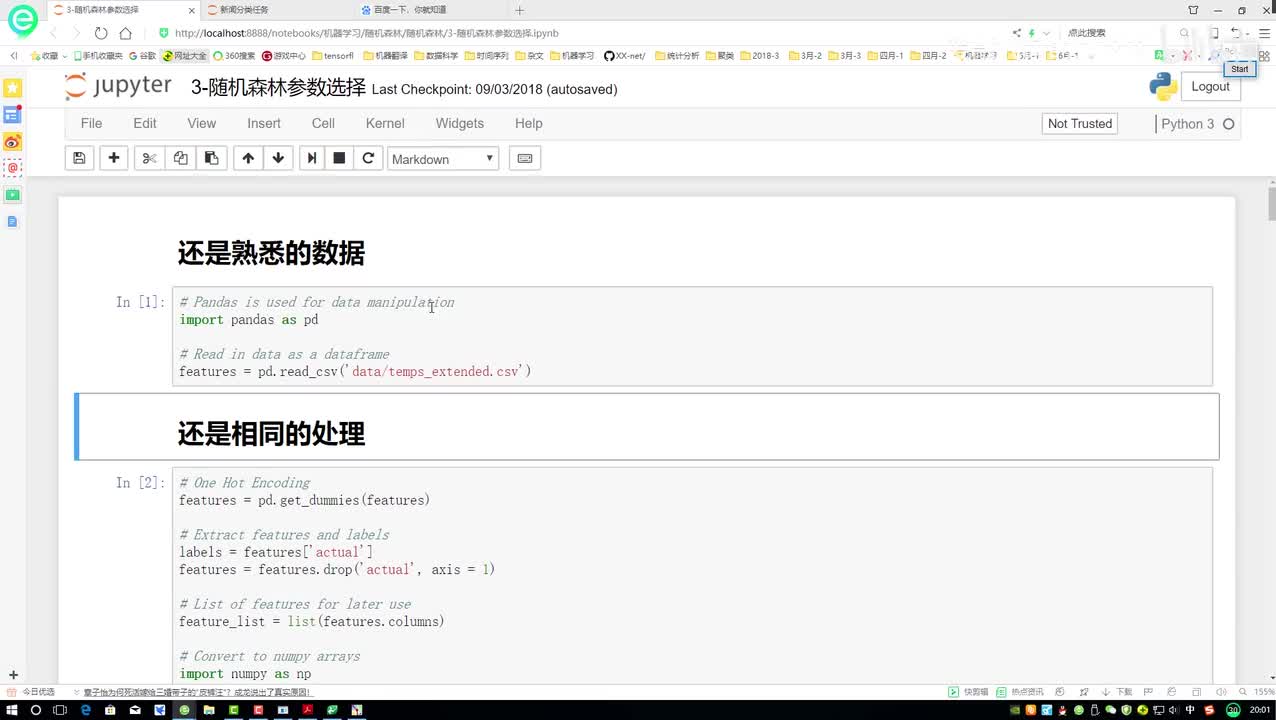Viewport: 1276px width, 720px height.
Task: Move selected cell down
Action: coord(278,158)
